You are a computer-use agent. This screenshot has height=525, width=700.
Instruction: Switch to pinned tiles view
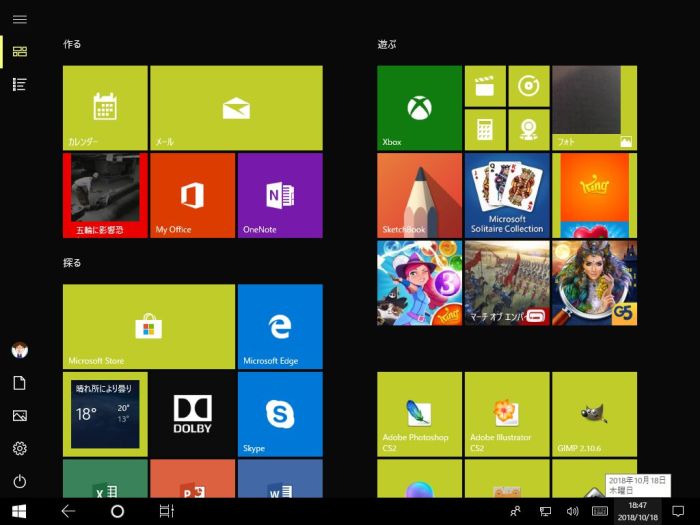point(19,52)
